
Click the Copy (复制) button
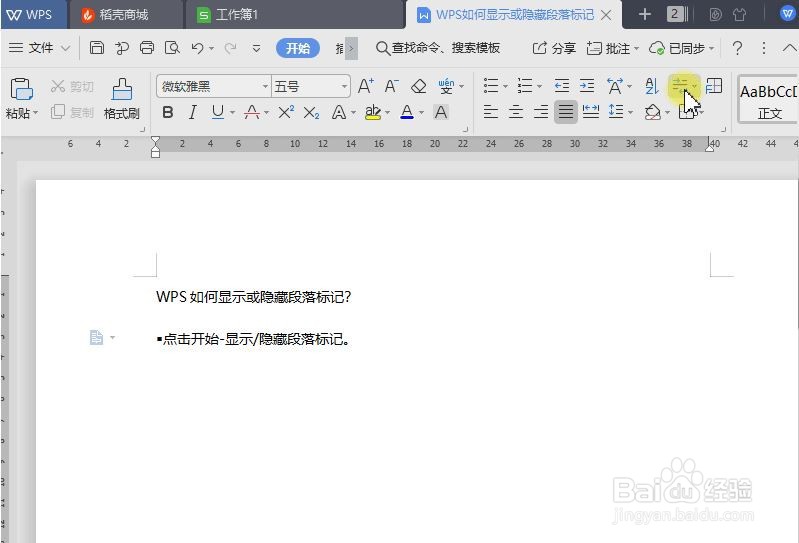pyautogui.click(x=72, y=112)
